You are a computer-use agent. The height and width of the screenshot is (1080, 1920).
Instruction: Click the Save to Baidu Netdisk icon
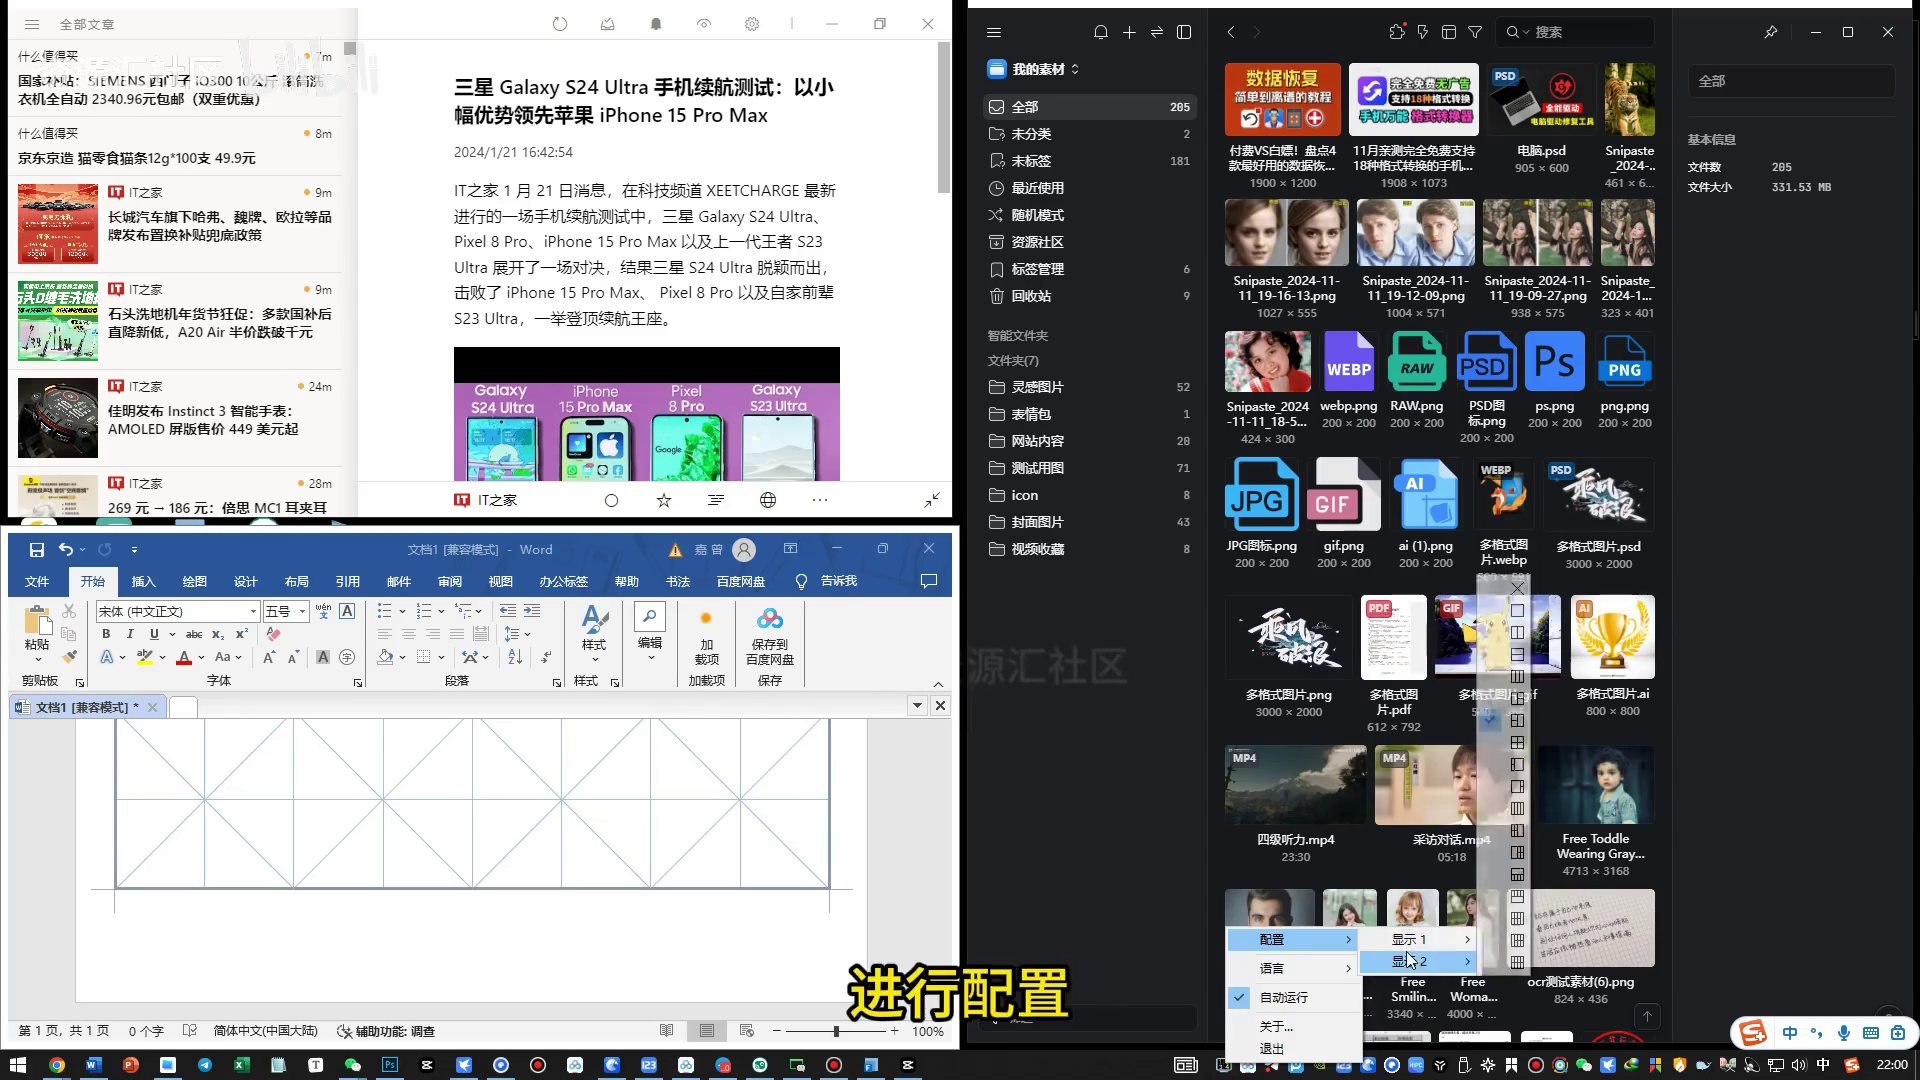pyautogui.click(x=769, y=620)
